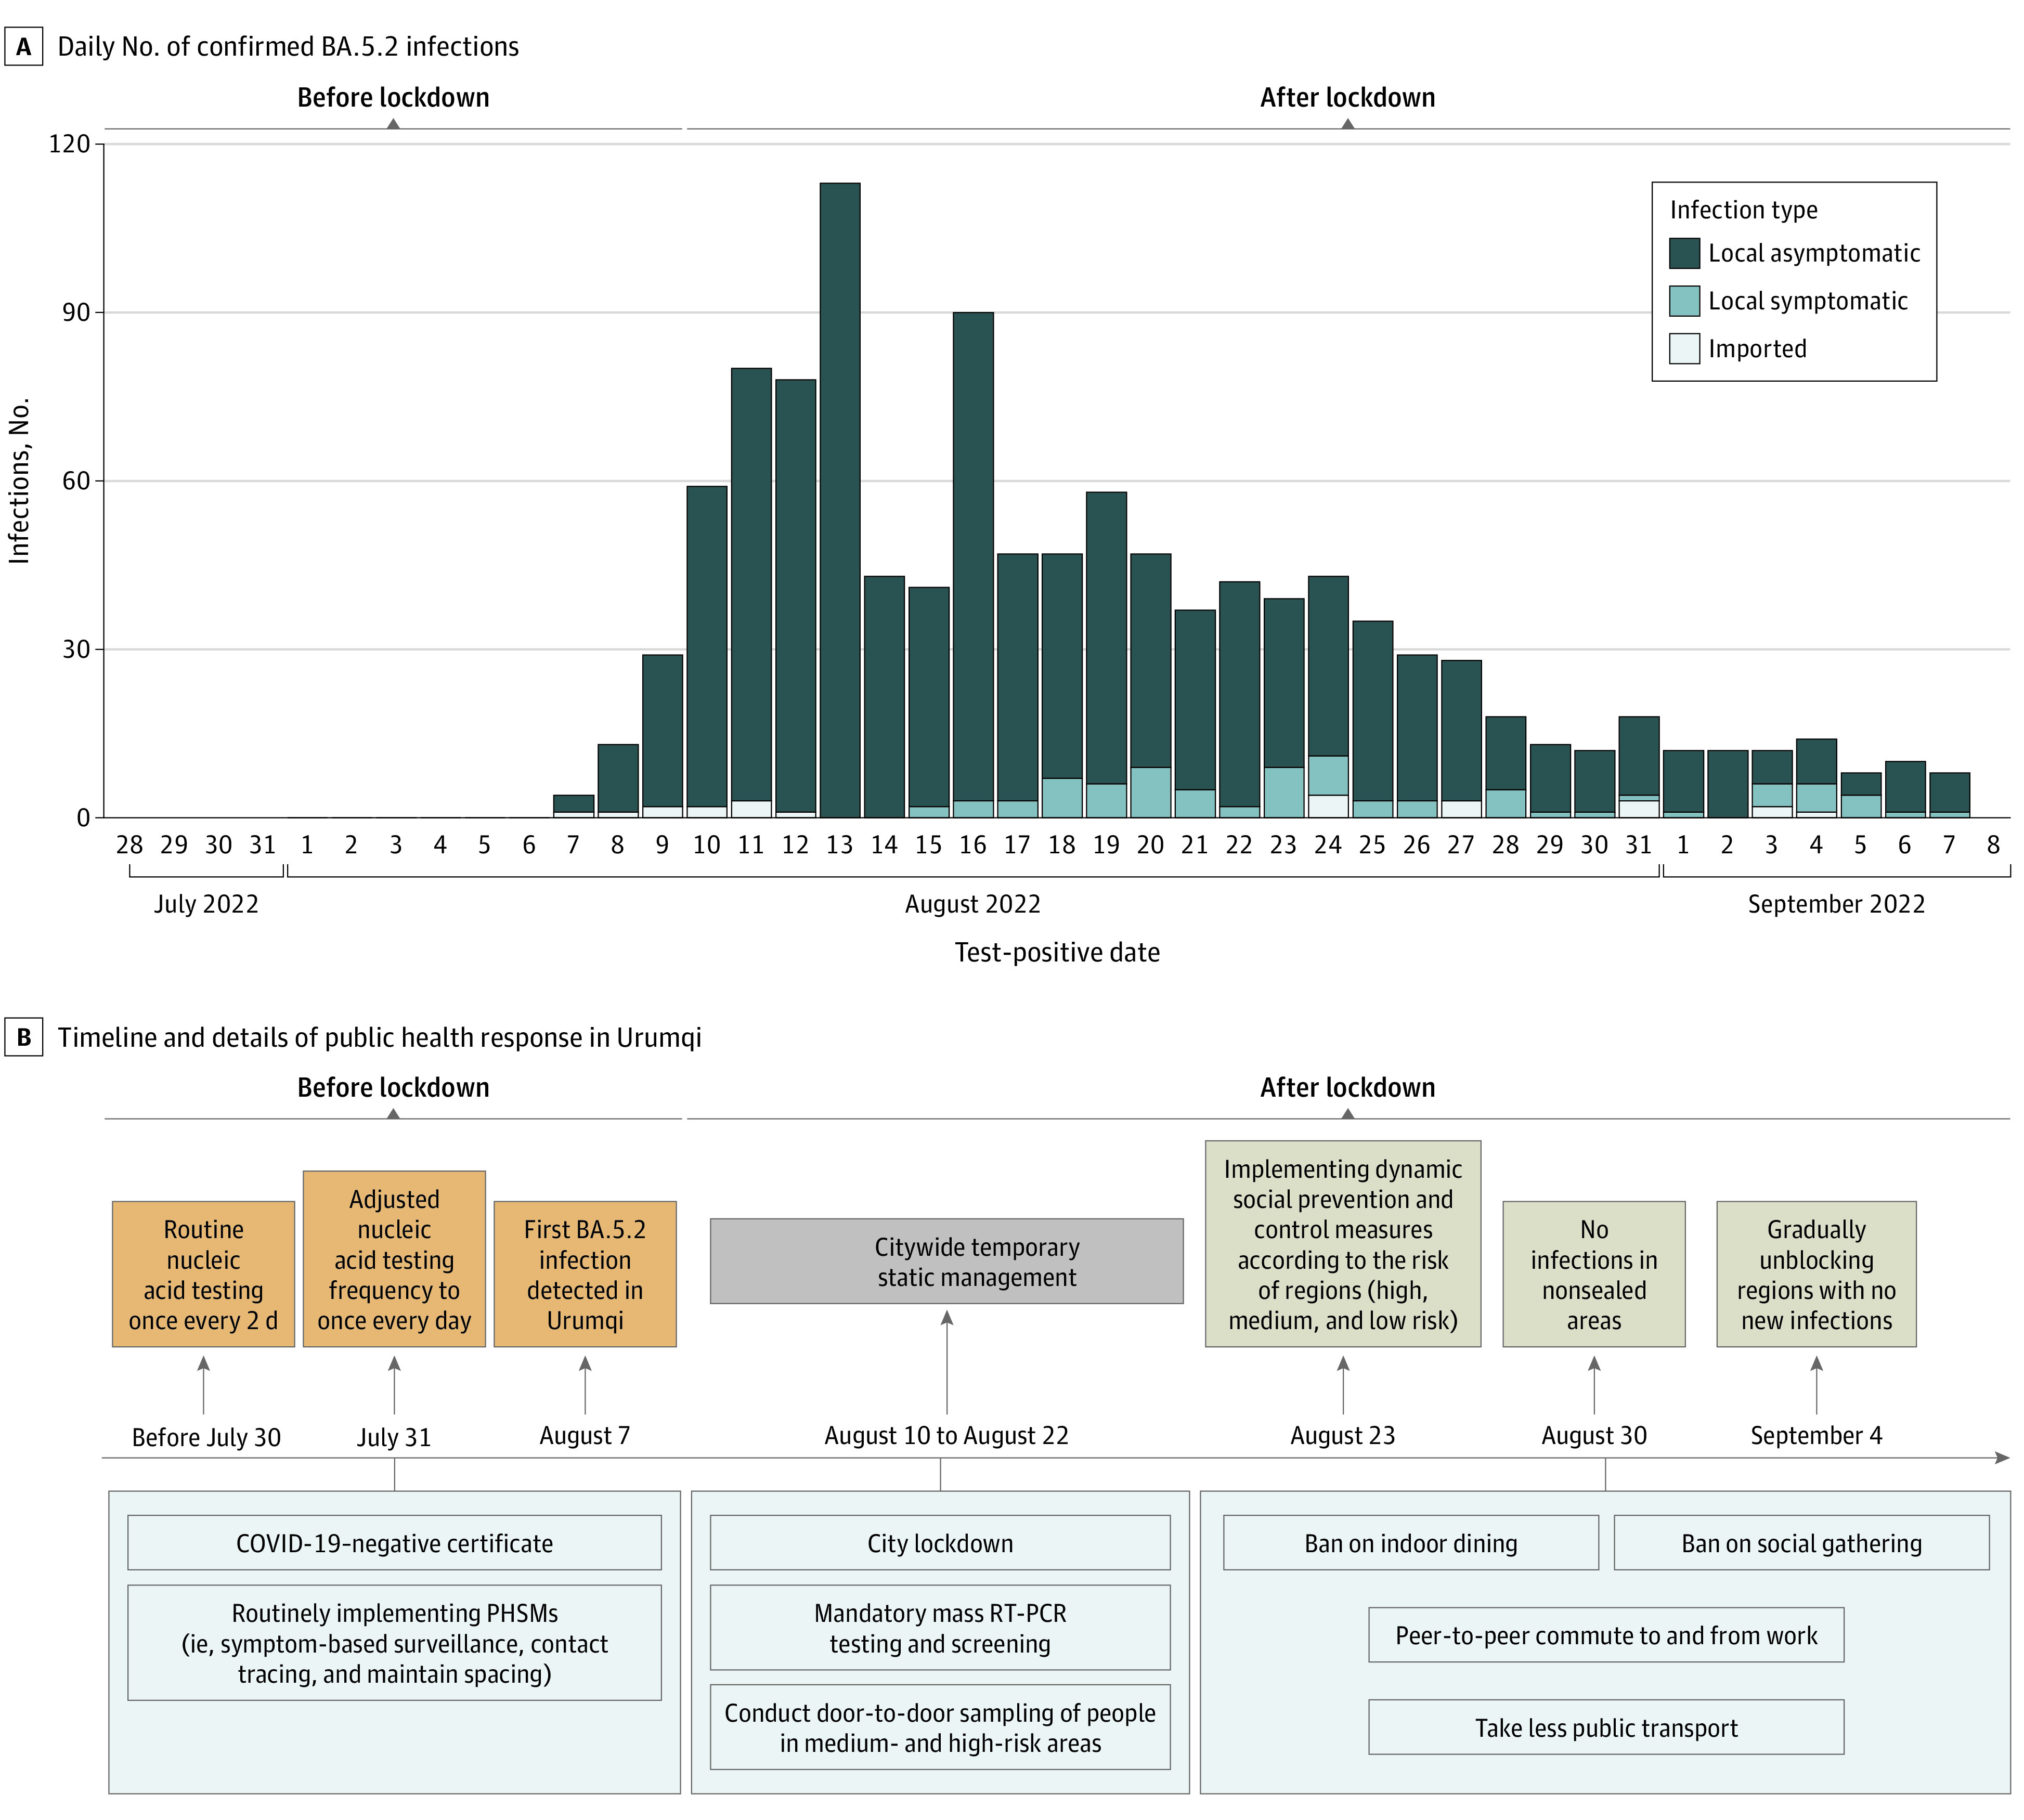The width and height of the screenshot is (2024, 1820).
Task: Click the 28 July x-axis date label
Action: click(x=129, y=846)
